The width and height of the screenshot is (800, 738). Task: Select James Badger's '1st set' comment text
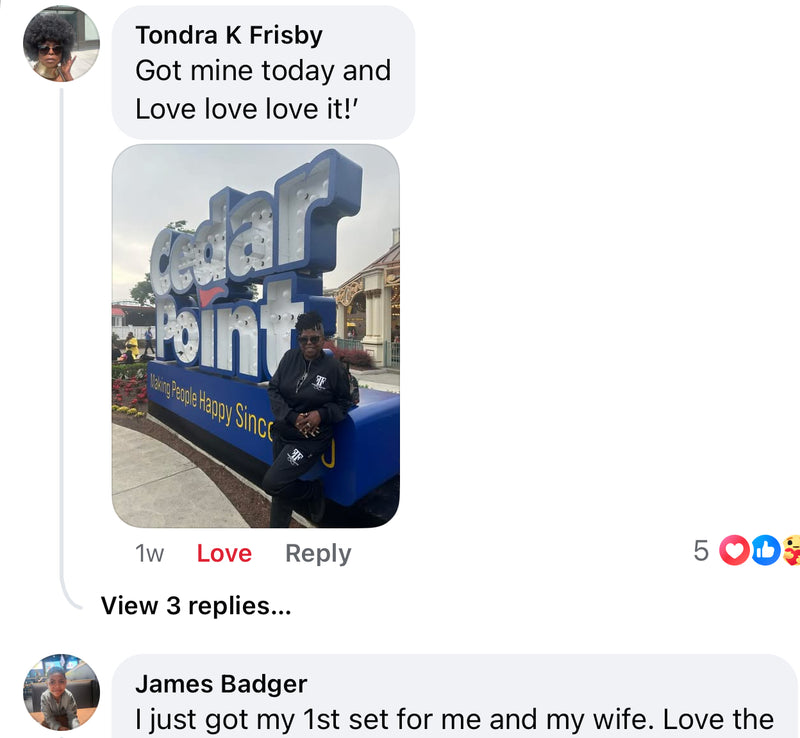455,720
